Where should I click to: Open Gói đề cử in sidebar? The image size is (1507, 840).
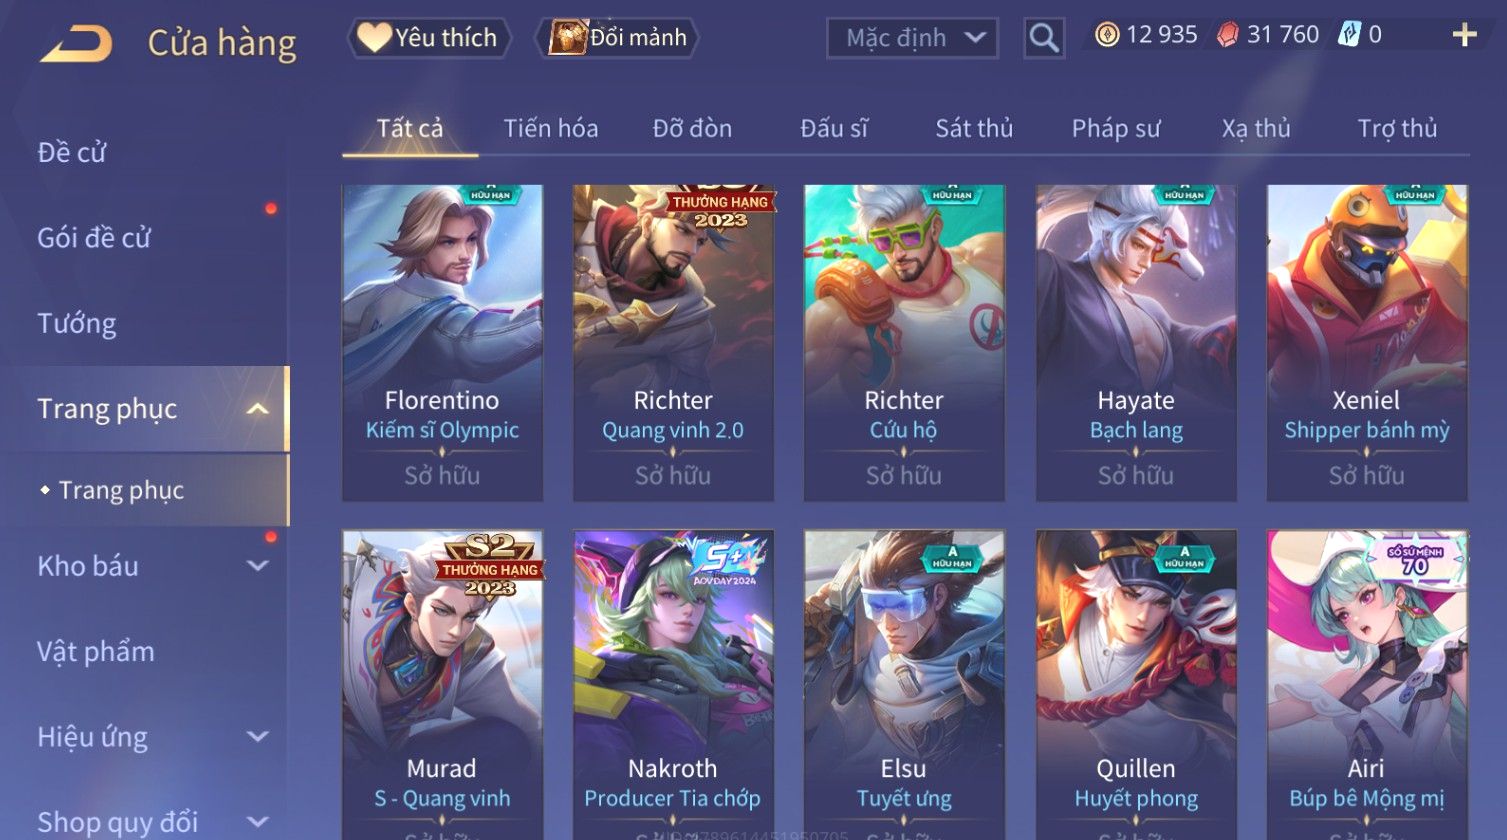click(x=94, y=238)
